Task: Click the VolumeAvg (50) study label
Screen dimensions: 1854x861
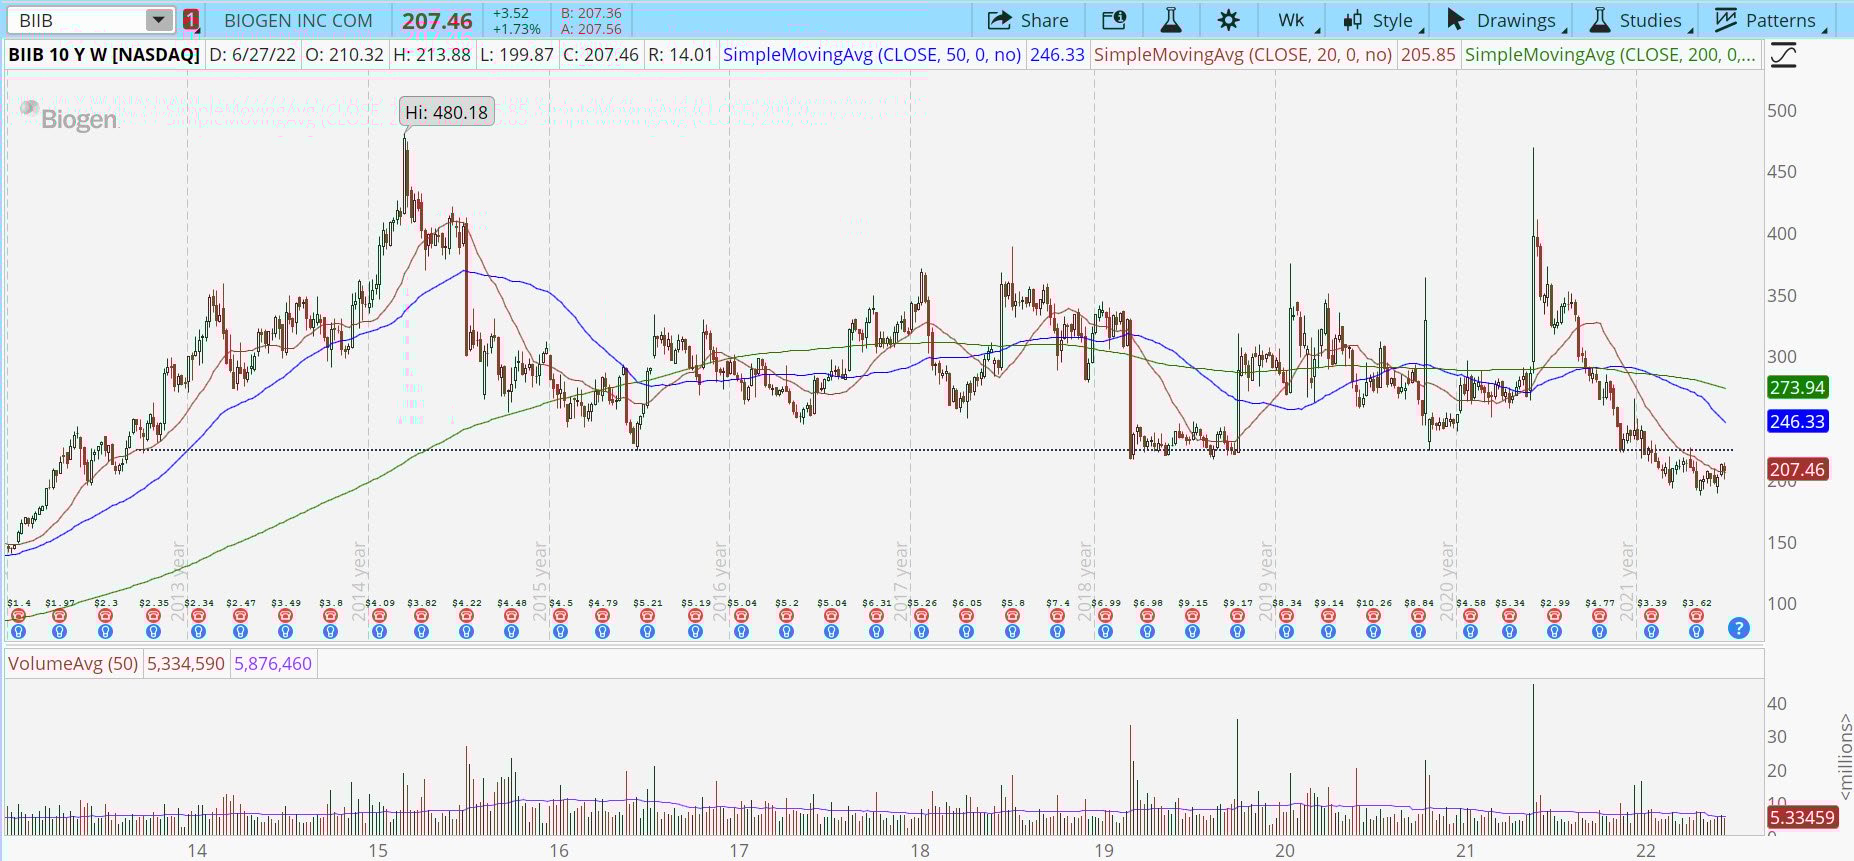Action: coord(73,664)
